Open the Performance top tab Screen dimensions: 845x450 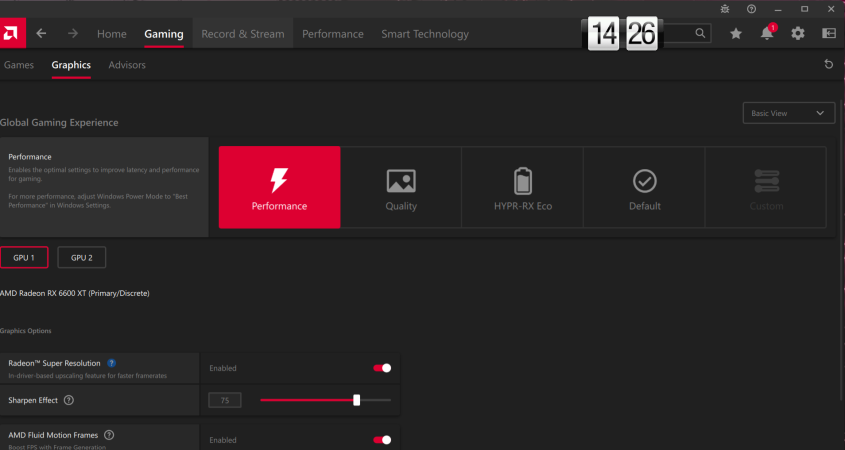coord(333,33)
